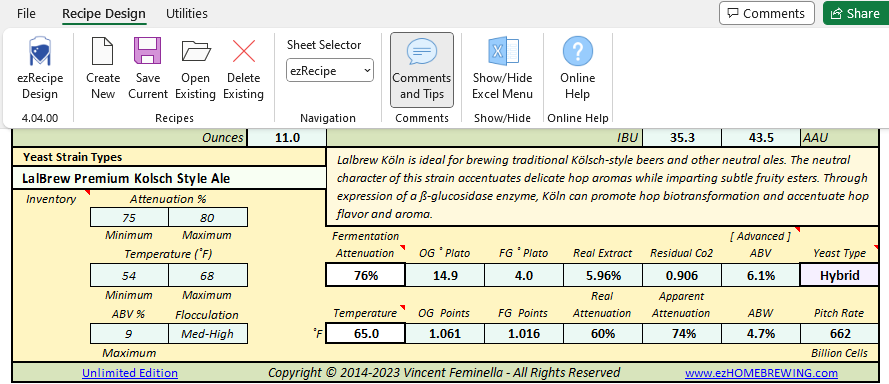This screenshot has height=384, width=889.
Task: Click OG Points value 1.061
Action: point(444,334)
